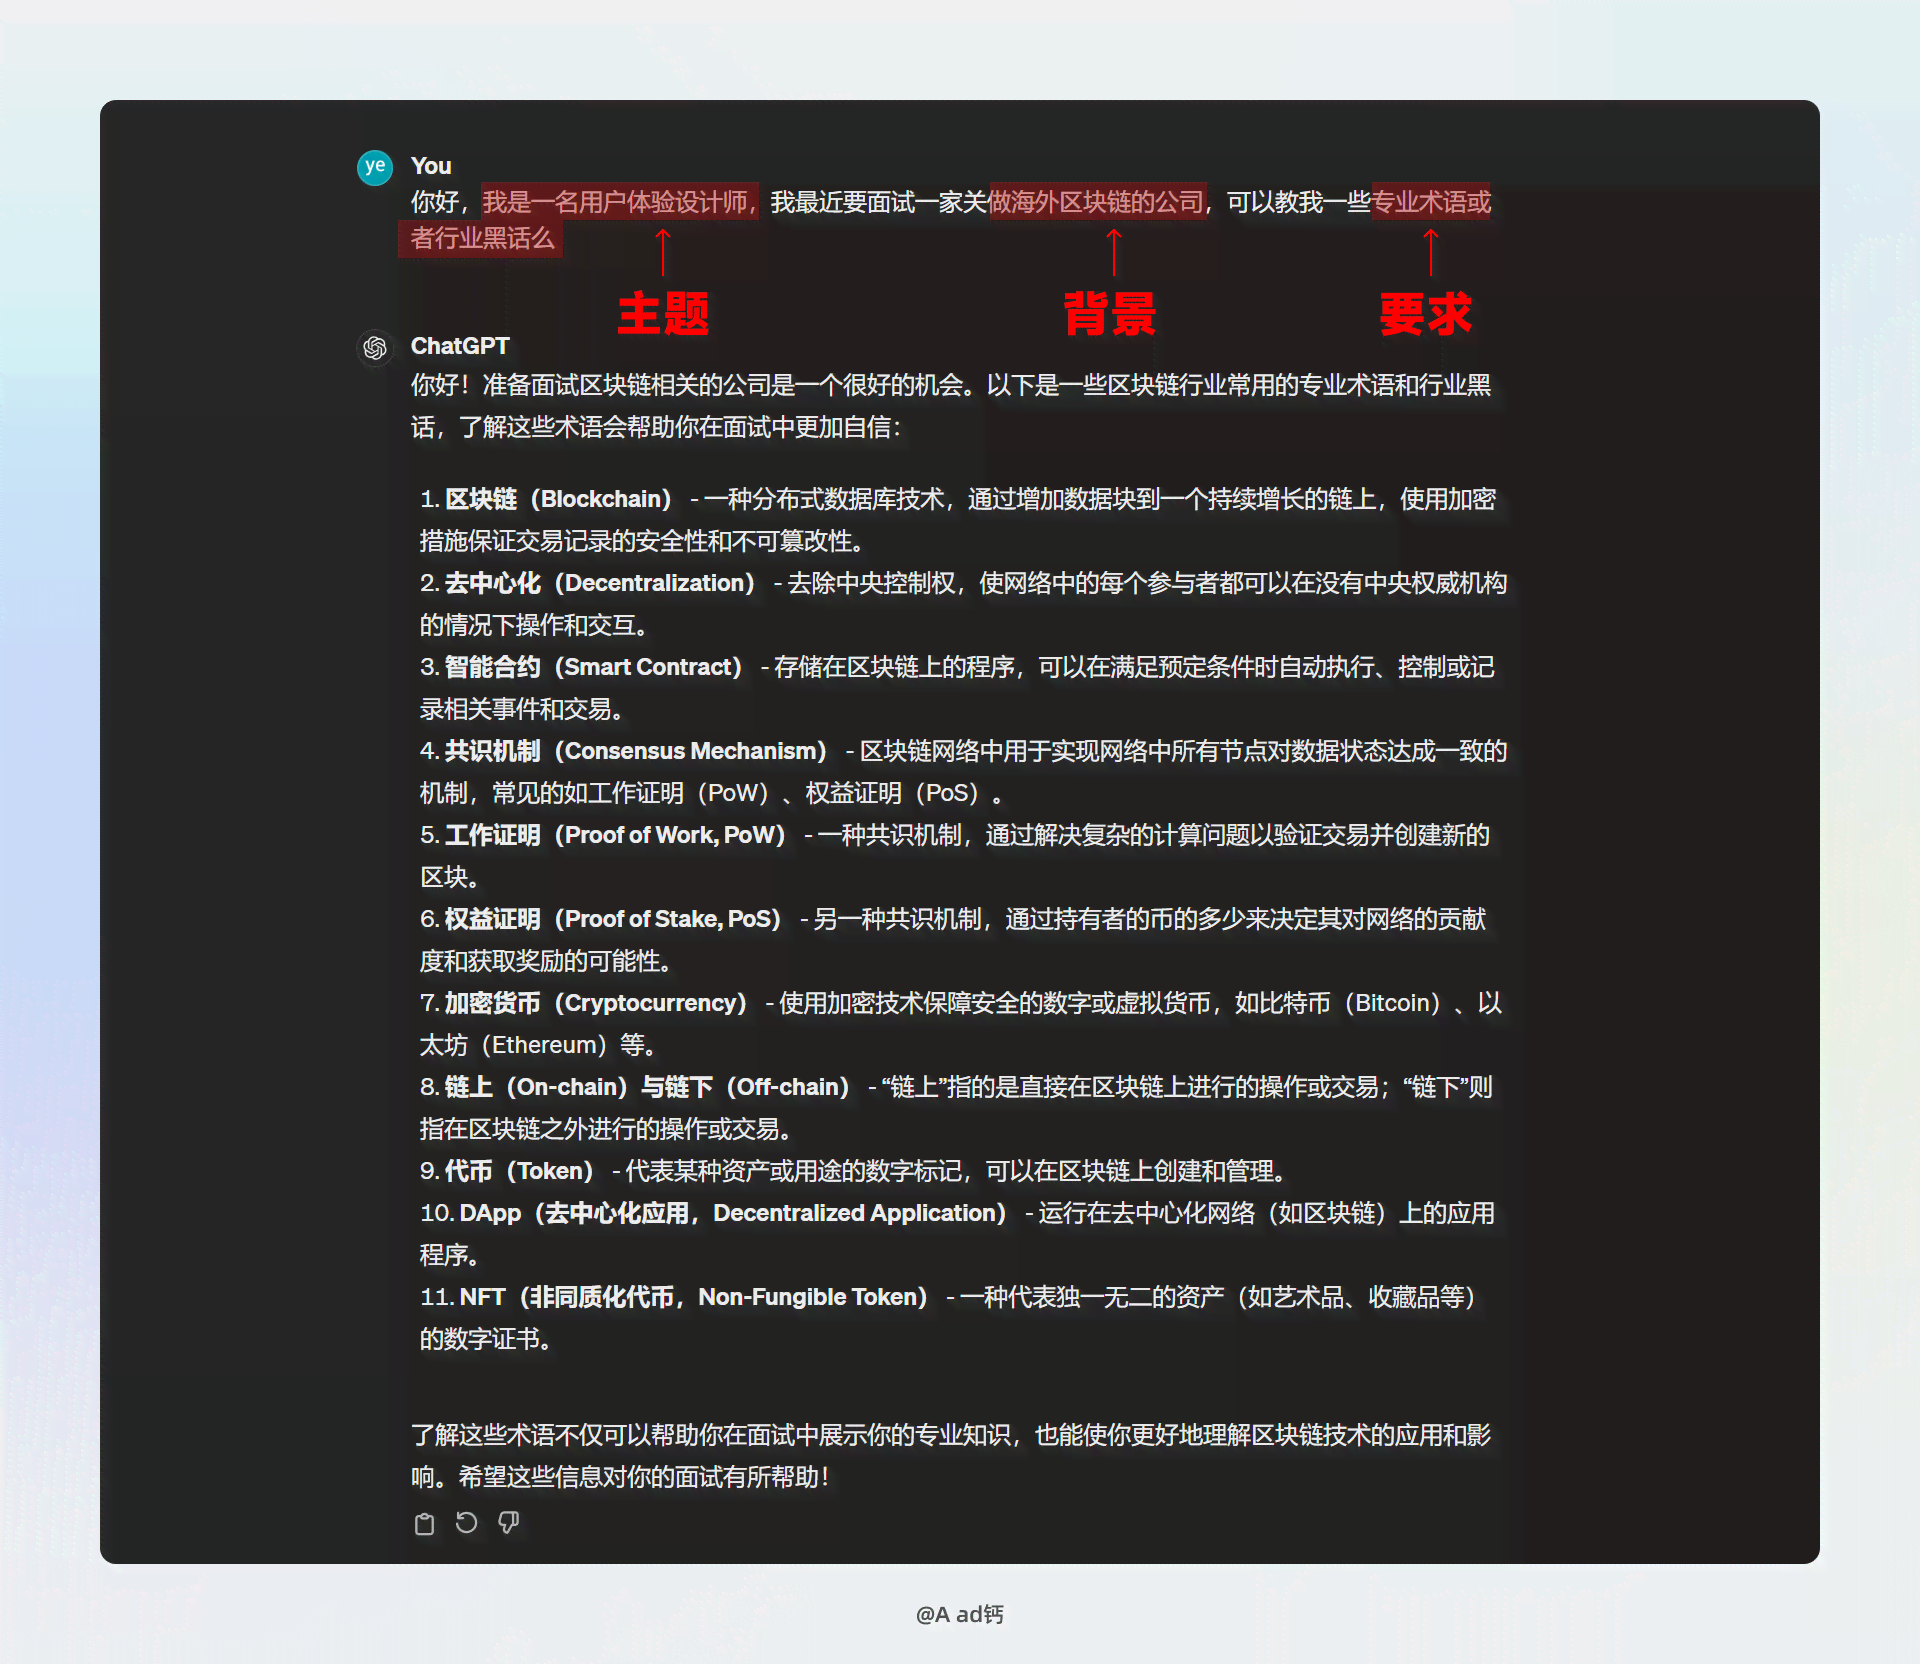Copy the ChatGPT response with clipboard icon
The image size is (1920, 1664).
(x=424, y=1523)
